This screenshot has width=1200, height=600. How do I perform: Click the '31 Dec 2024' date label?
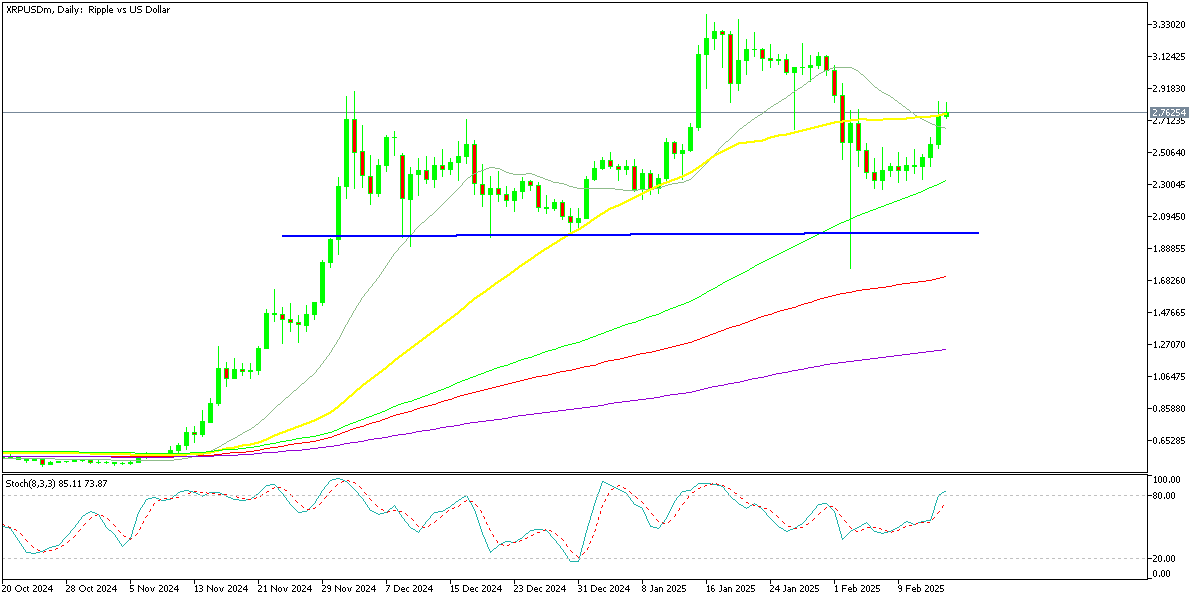(605, 589)
